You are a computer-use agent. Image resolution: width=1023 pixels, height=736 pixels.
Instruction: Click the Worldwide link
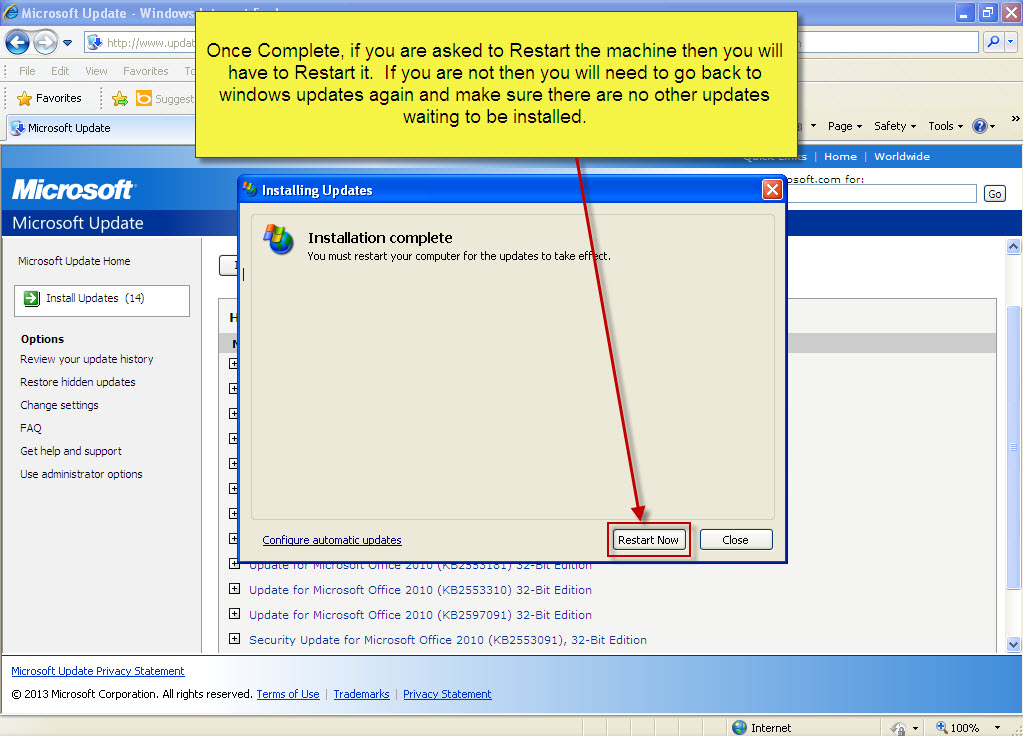click(902, 156)
